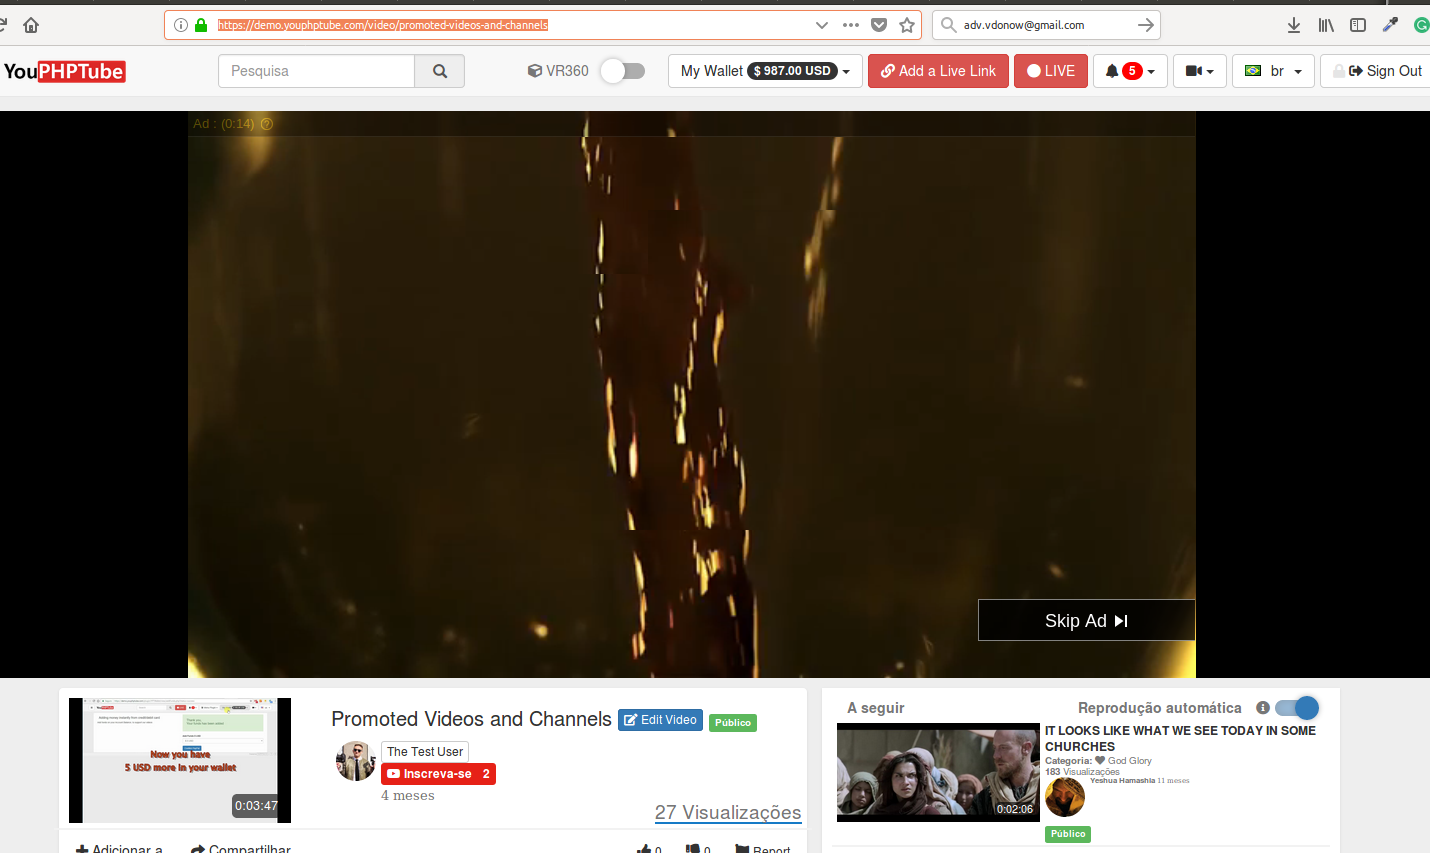Click the red LIVE button

1051,71
